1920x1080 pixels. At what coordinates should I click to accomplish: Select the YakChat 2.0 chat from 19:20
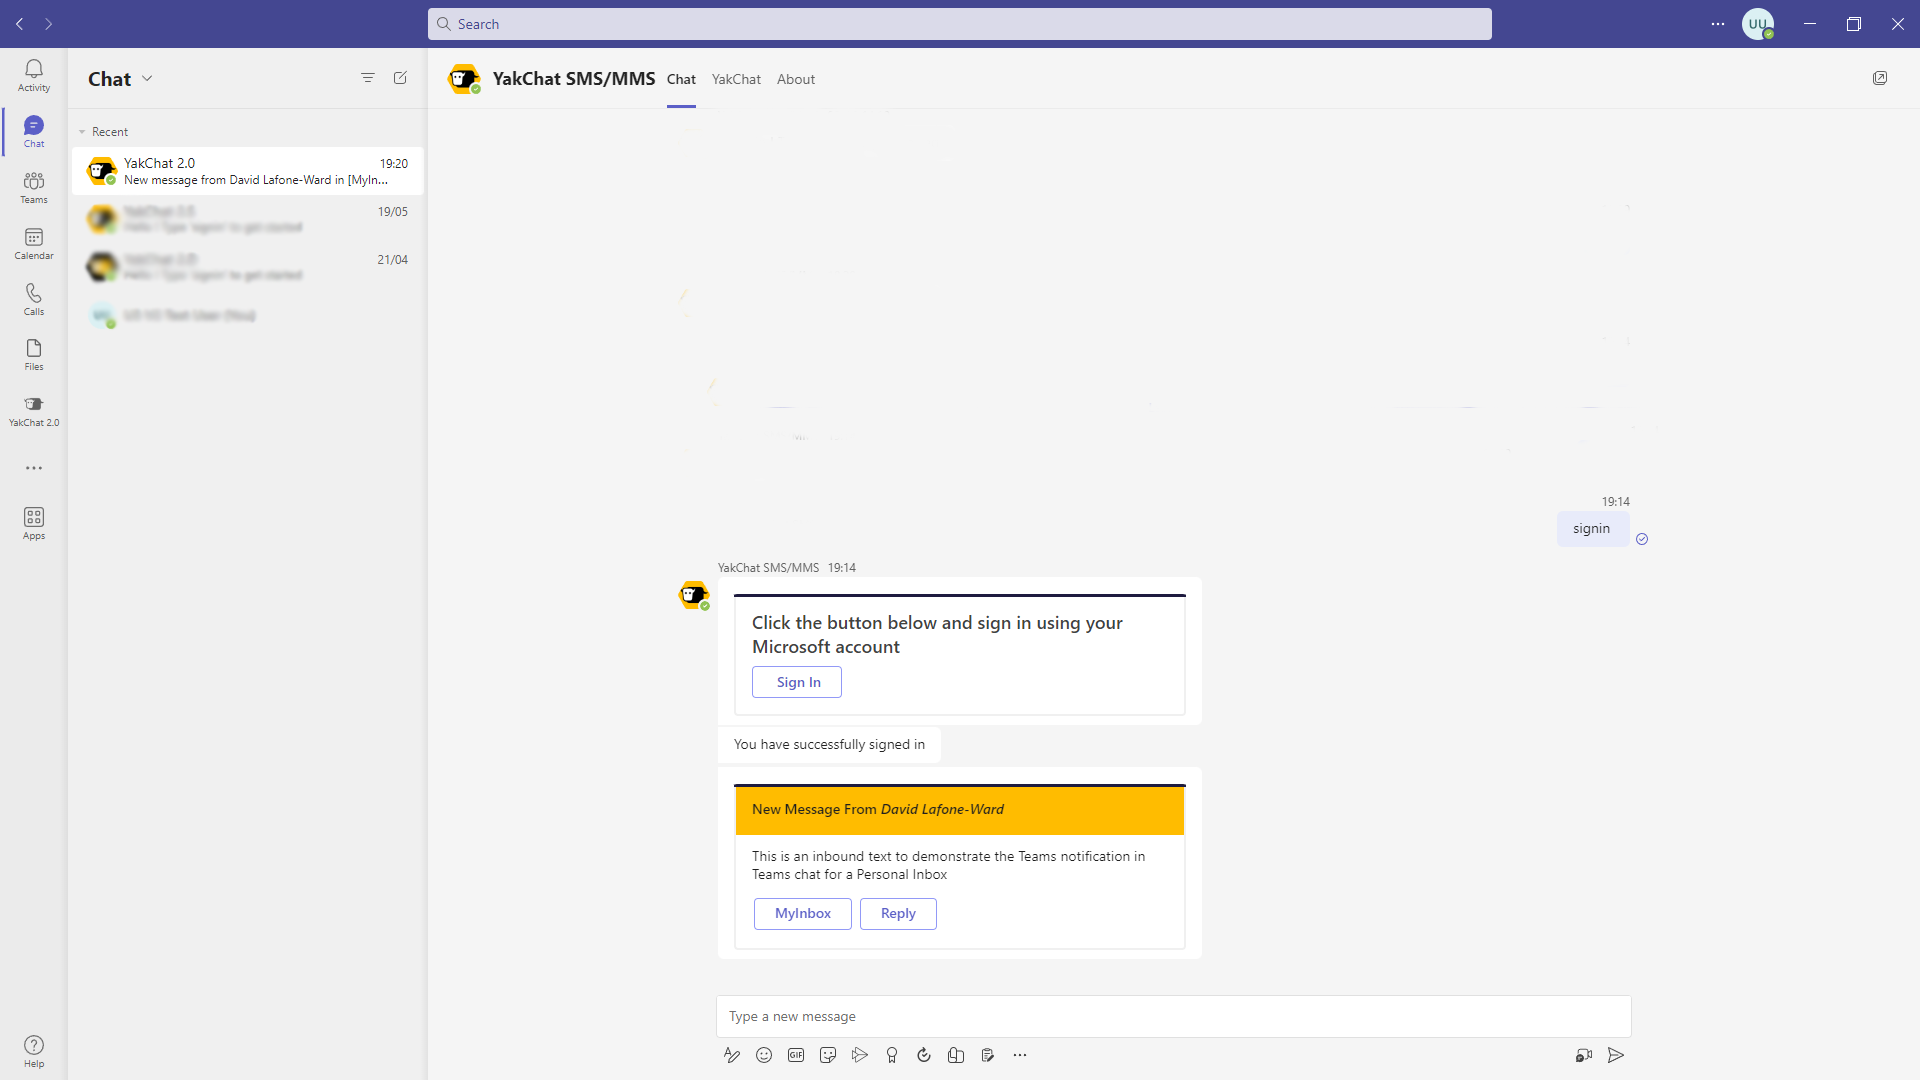[247, 171]
